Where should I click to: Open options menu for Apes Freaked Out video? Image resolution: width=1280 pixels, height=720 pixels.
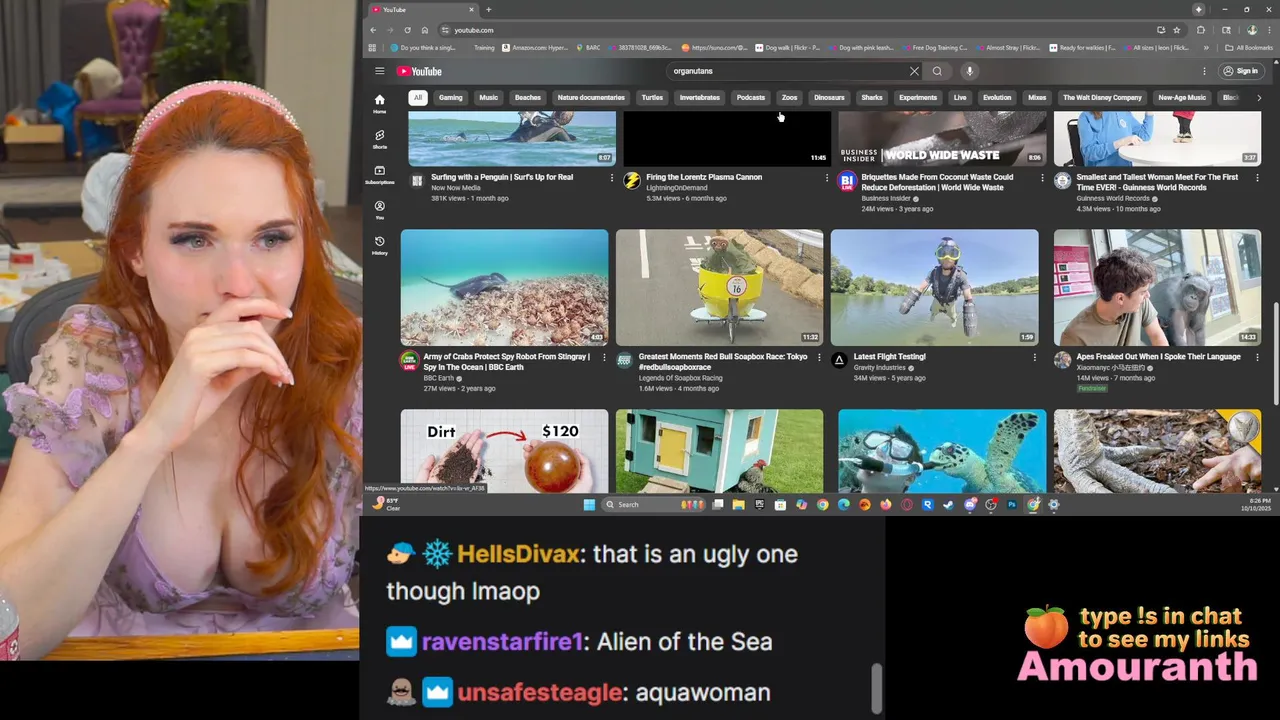pyautogui.click(x=1257, y=357)
